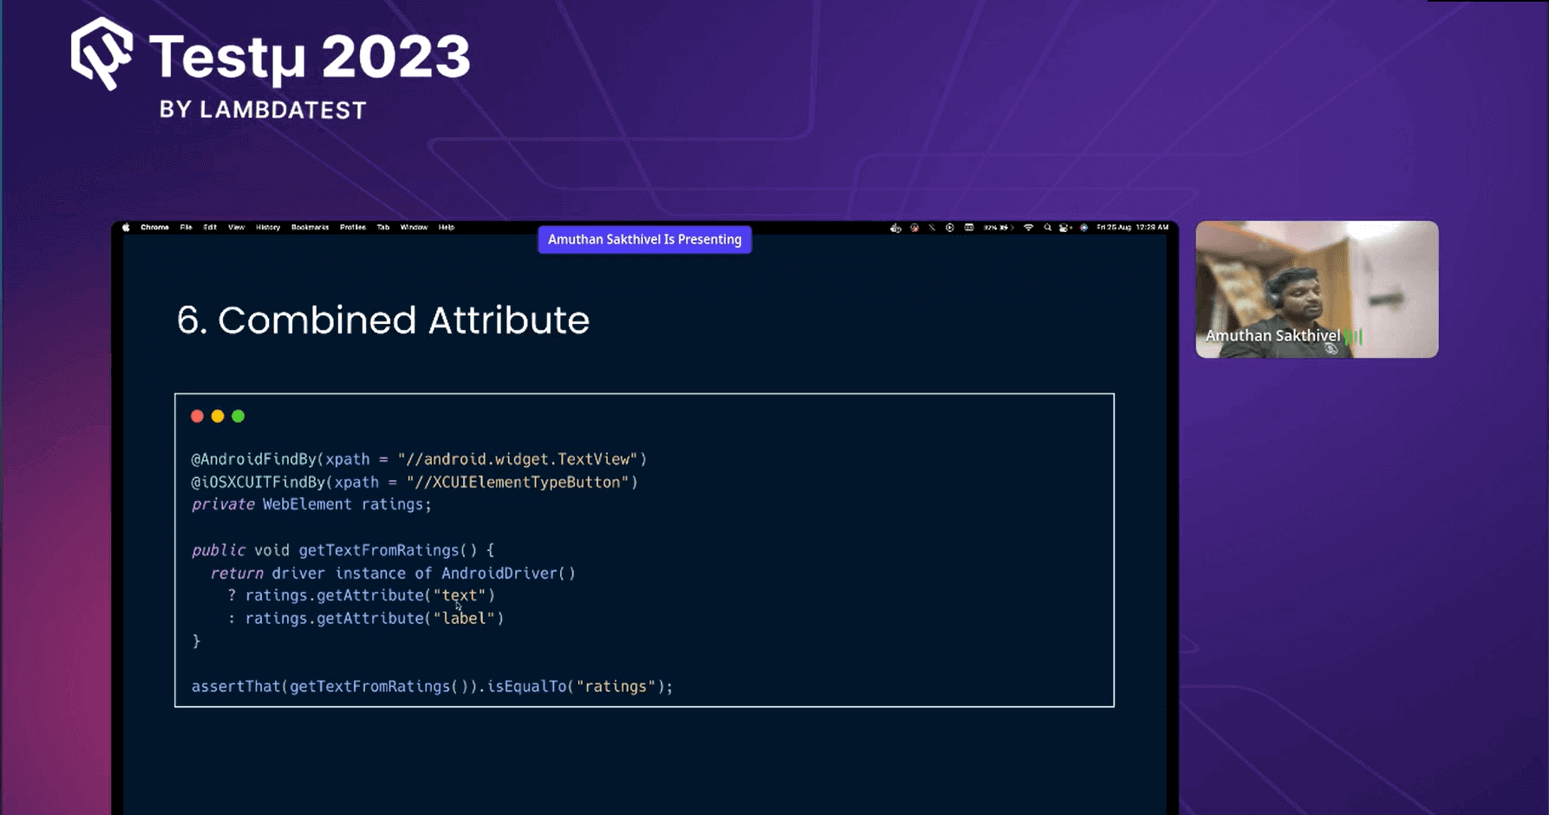1549x815 pixels.
Task: Open the Help menu
Action: point(446,228)
